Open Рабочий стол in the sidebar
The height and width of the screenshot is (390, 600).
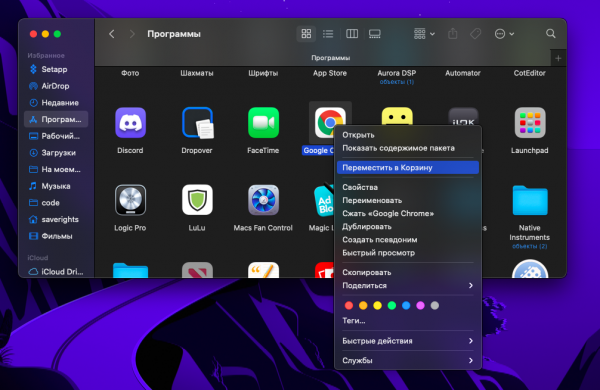[x=56, y=136]
